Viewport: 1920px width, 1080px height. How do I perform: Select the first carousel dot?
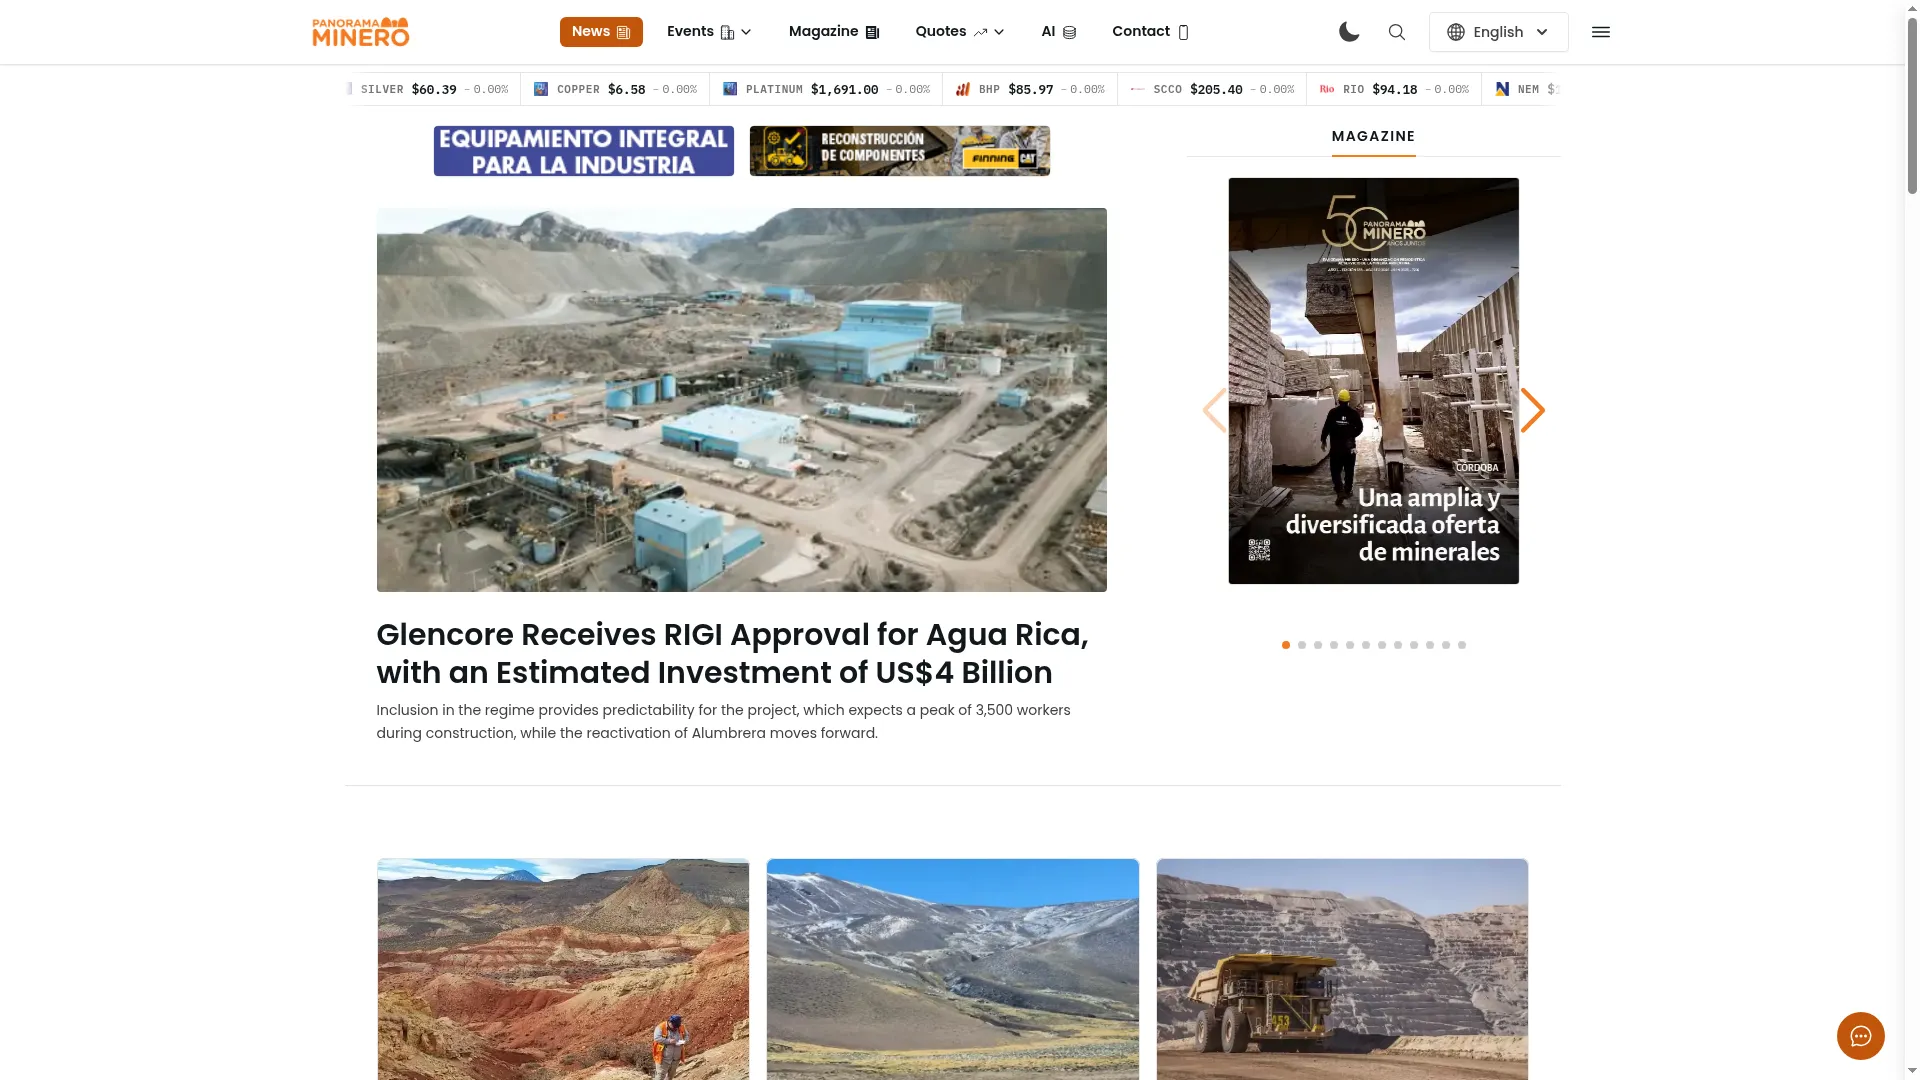tap(1286, 645)
